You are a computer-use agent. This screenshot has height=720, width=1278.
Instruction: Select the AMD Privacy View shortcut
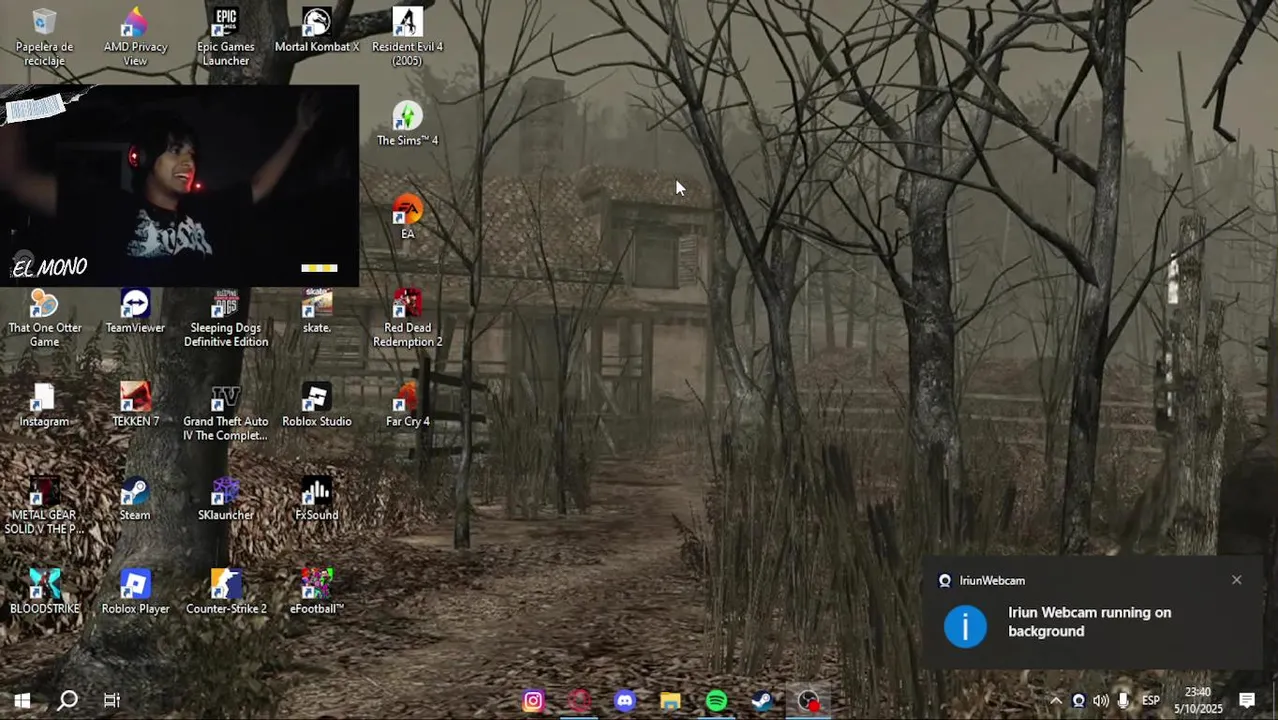click(135, 38)
